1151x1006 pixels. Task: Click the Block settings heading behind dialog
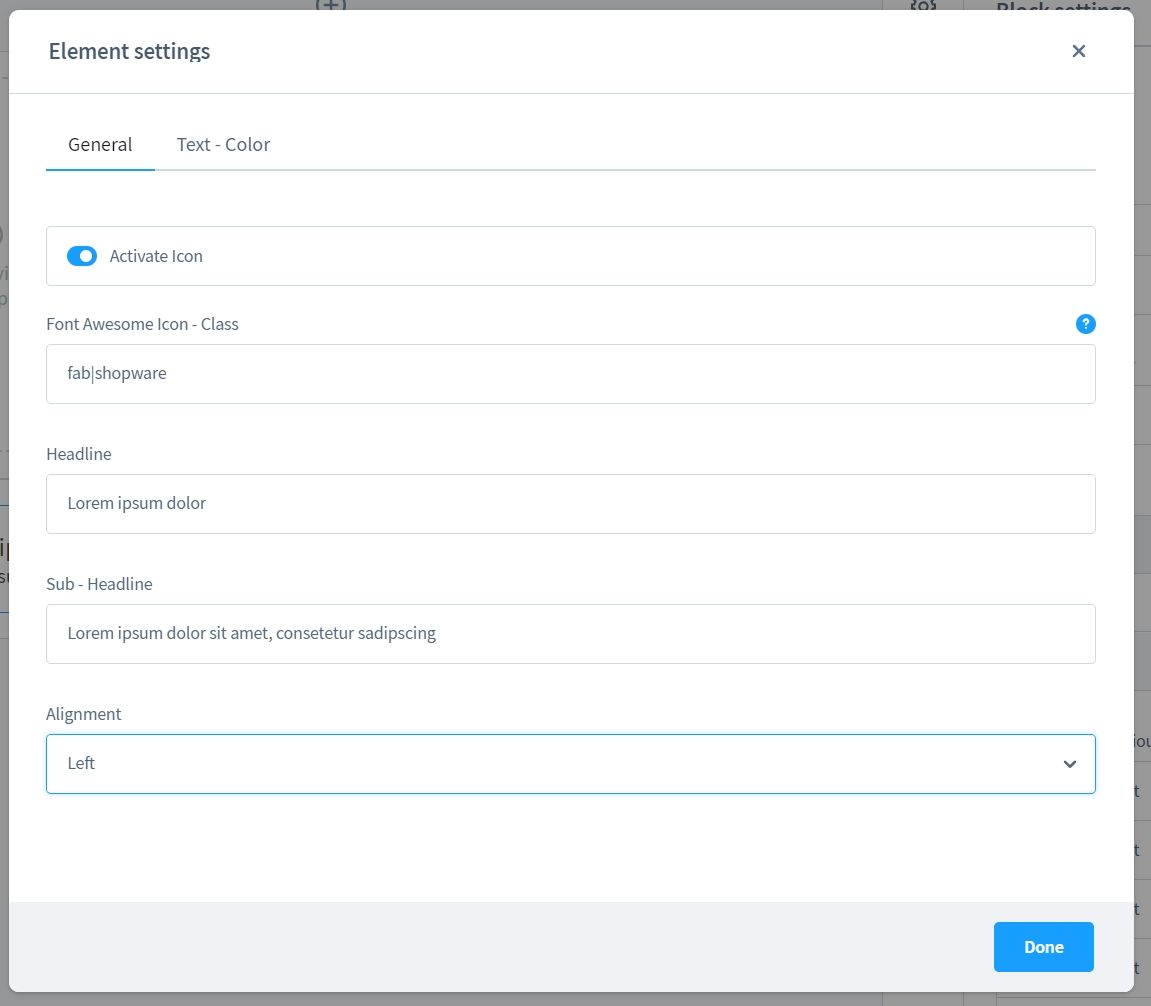(x=1063, y=6)
